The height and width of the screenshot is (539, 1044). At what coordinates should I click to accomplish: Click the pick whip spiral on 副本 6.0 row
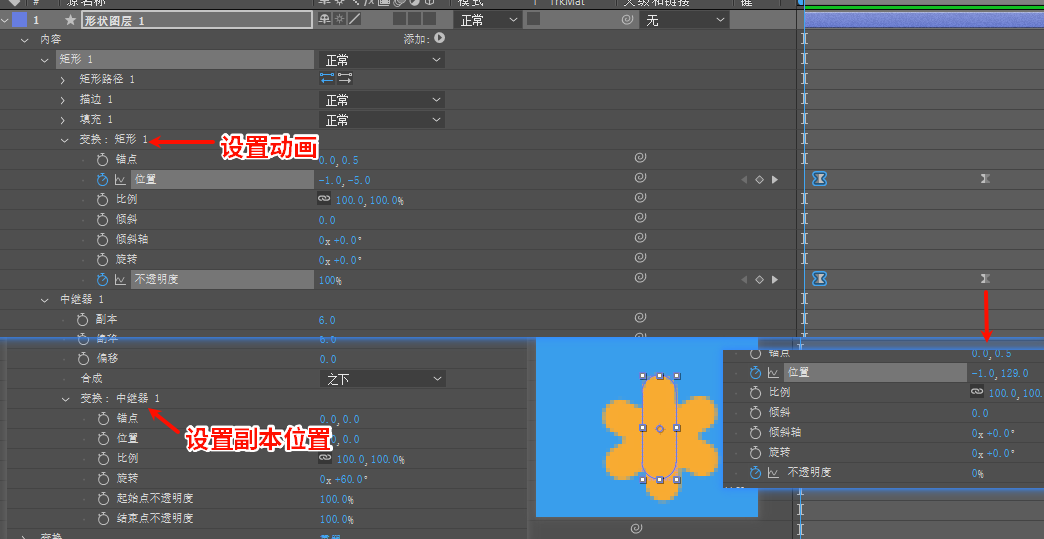point(640,318)
